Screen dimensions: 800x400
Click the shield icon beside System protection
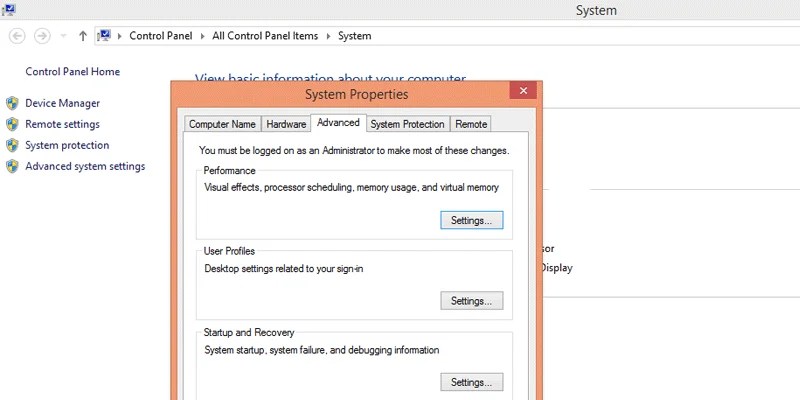click(x=12, y=145)
